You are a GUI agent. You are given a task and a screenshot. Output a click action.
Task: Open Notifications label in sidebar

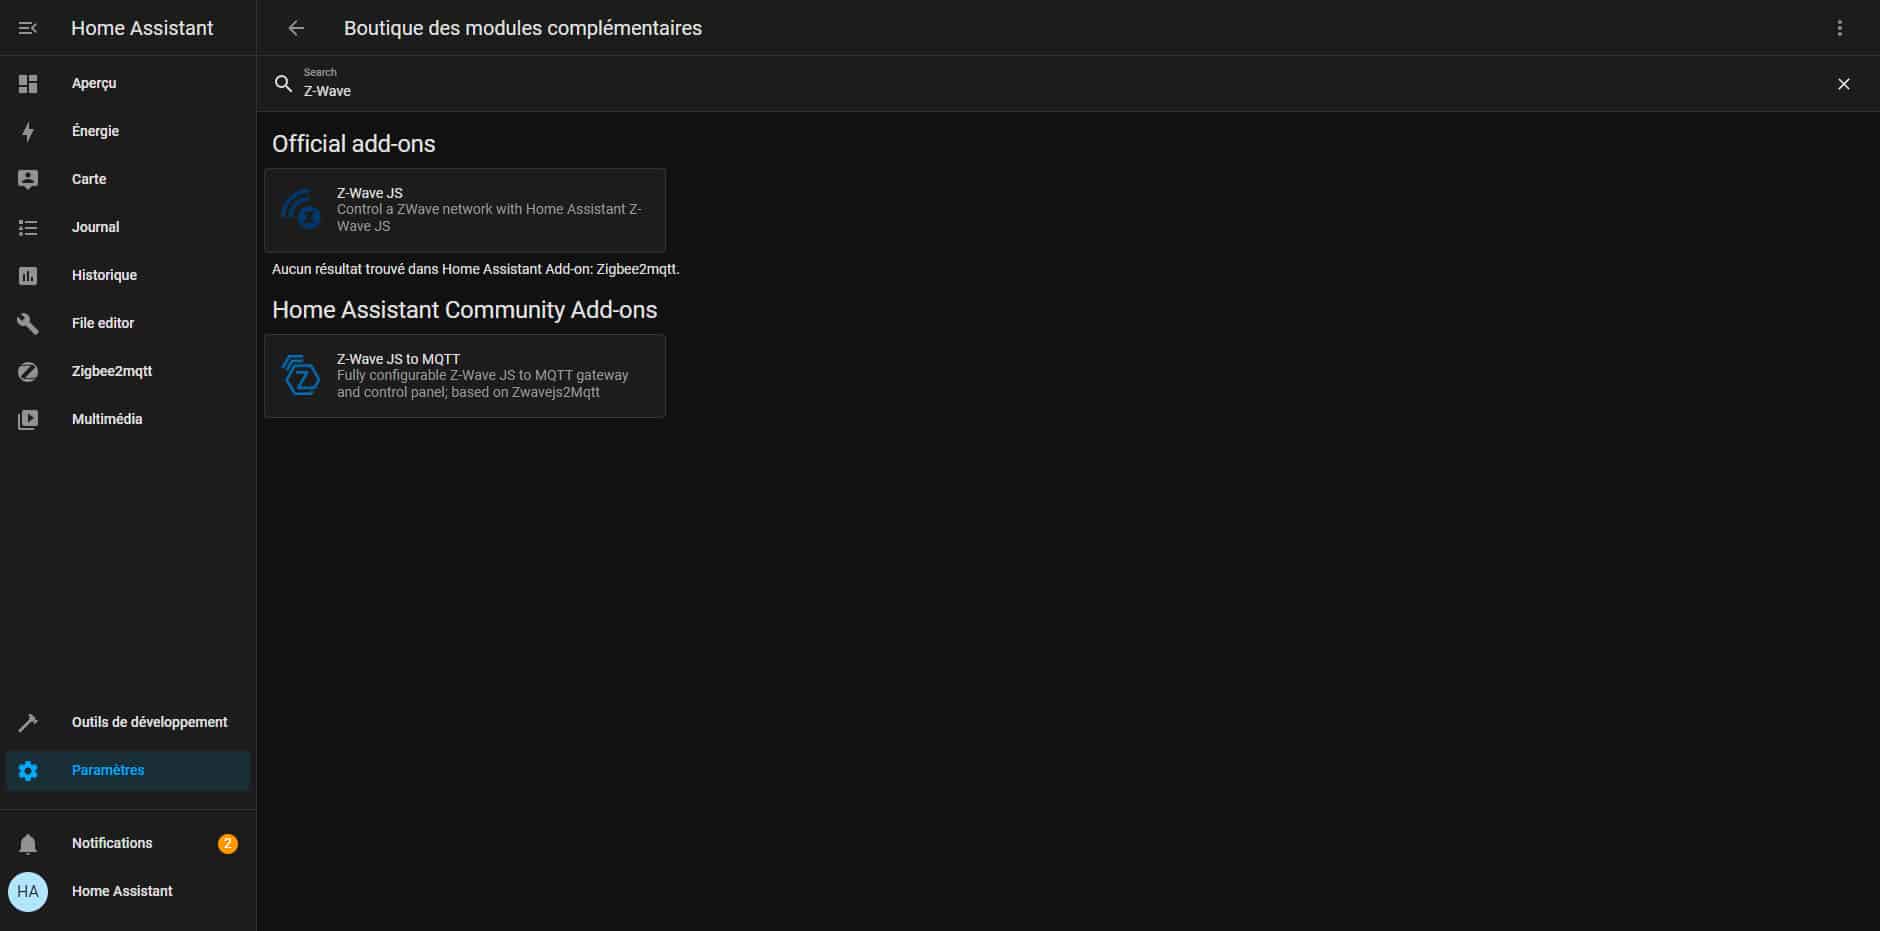(112, 844)
